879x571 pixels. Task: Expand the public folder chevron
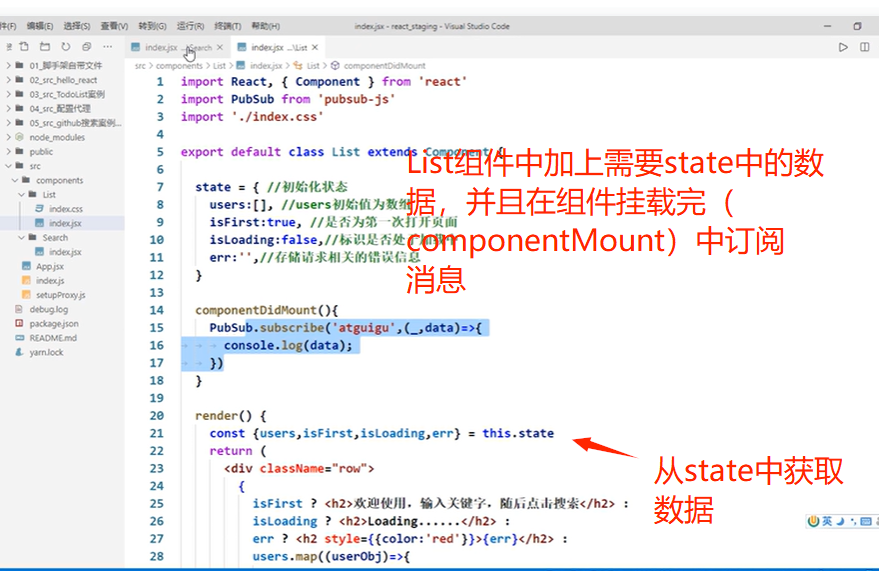click(x=8, y=152)
